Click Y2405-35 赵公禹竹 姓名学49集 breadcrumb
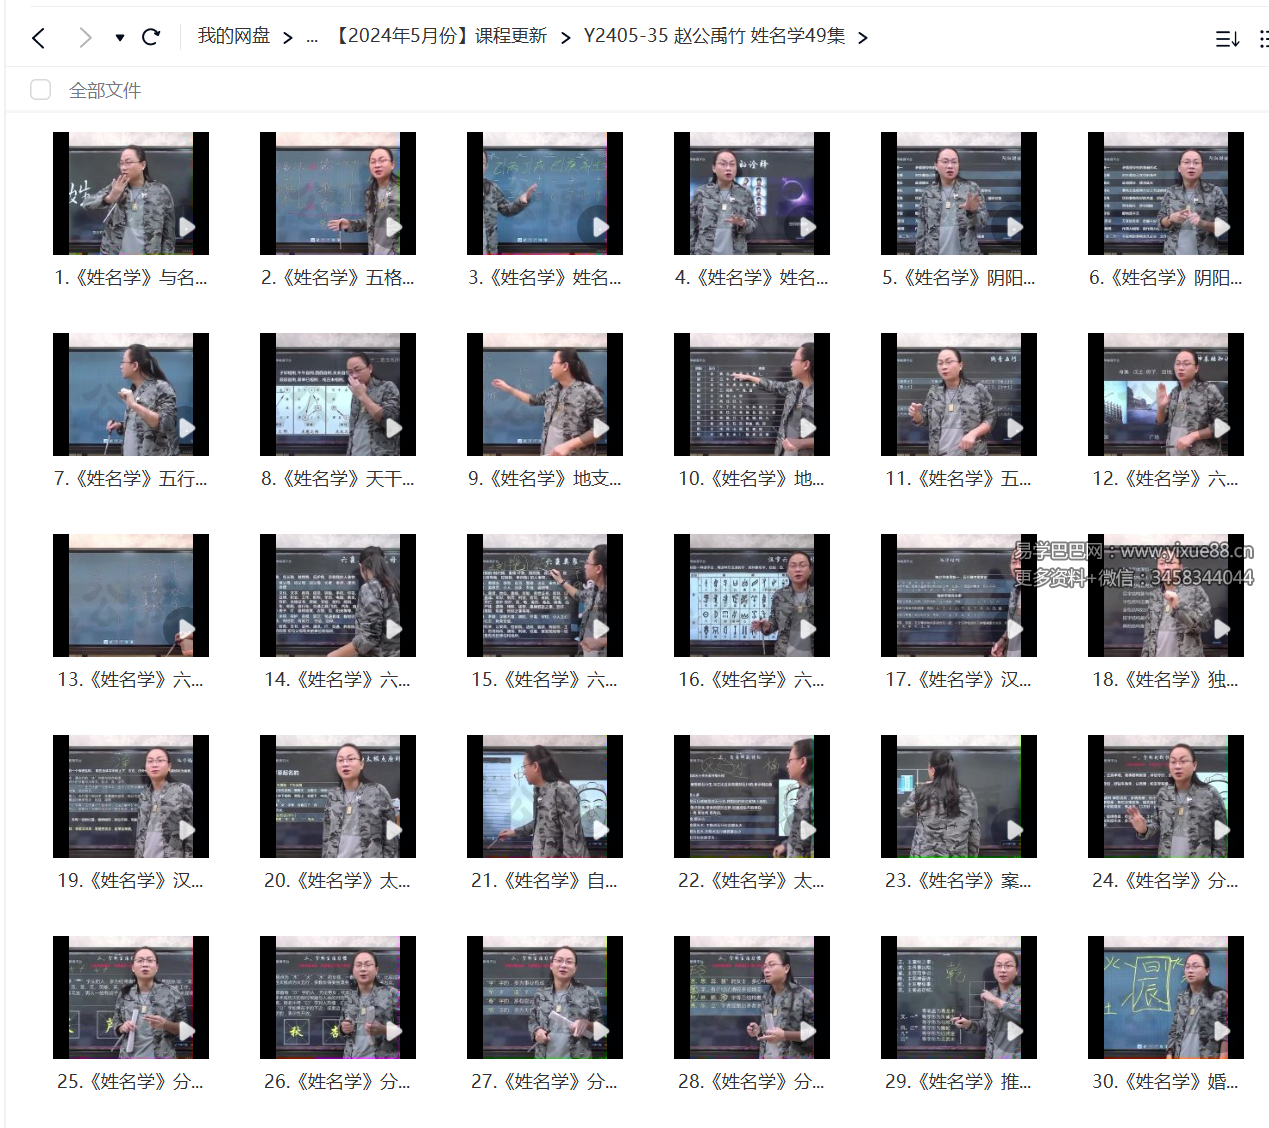 [714, 36]
